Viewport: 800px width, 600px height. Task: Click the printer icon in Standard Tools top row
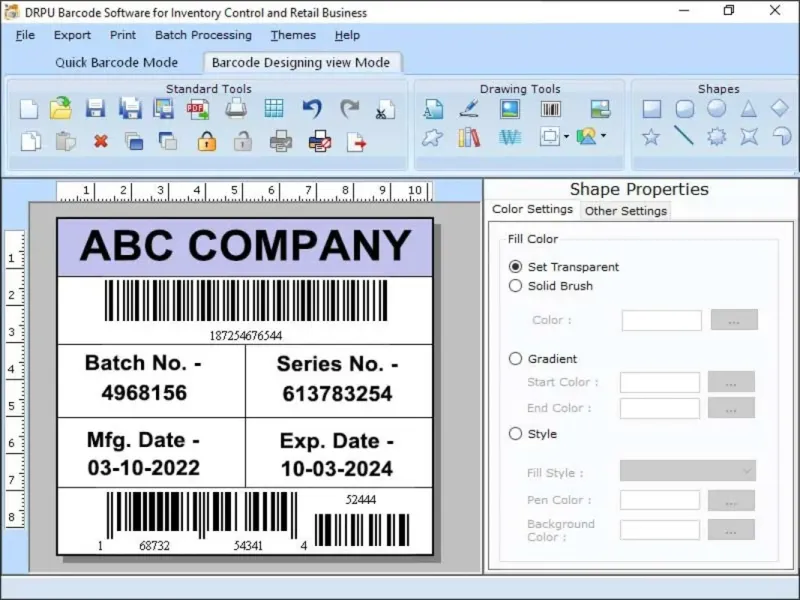(x=236, y=109)
